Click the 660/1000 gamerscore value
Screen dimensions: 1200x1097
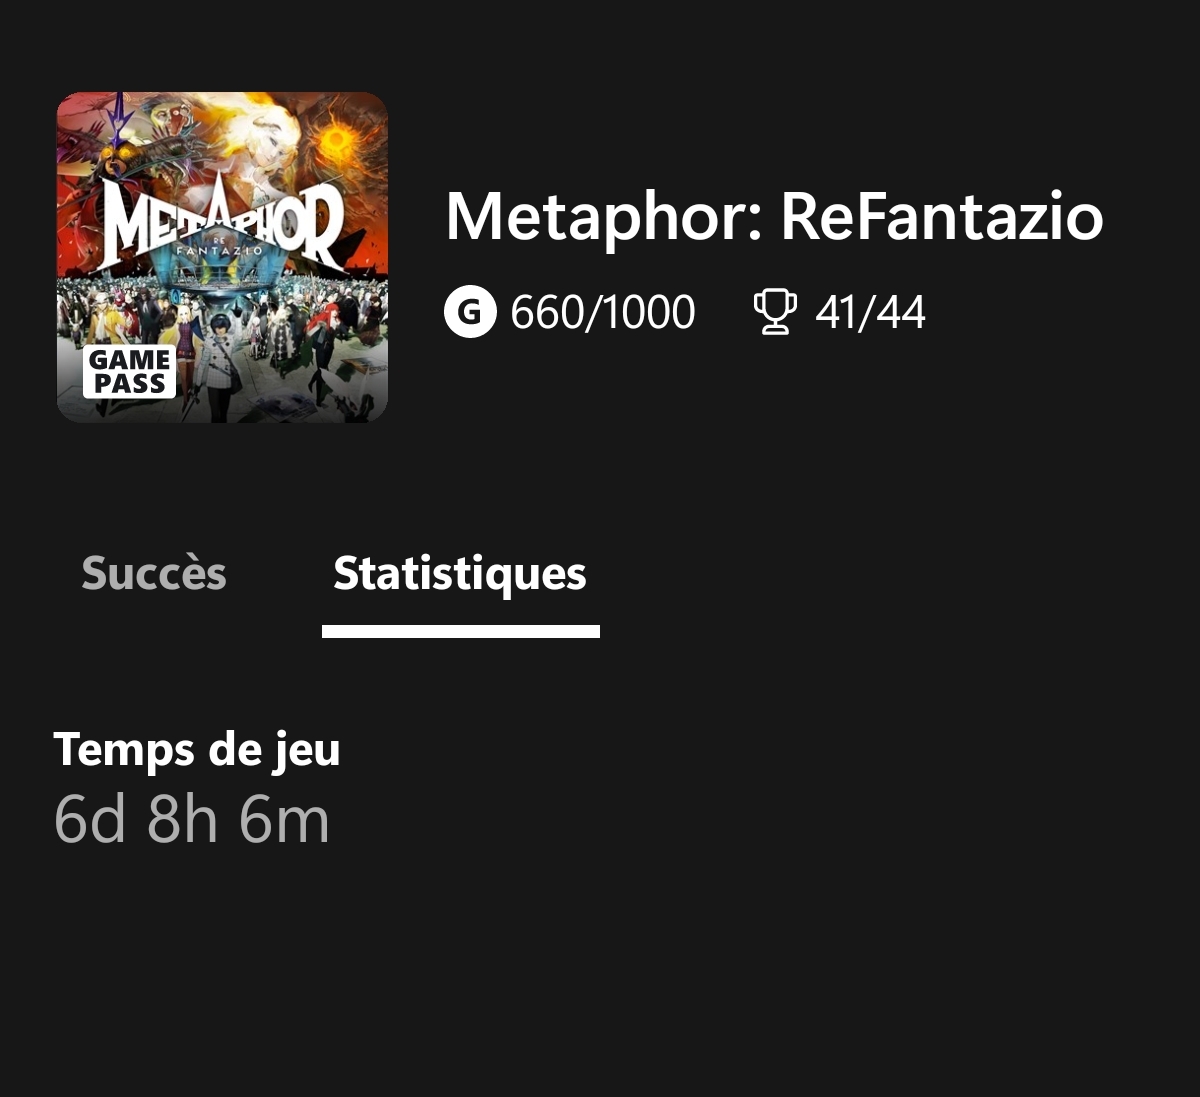(x=603, y=313)
